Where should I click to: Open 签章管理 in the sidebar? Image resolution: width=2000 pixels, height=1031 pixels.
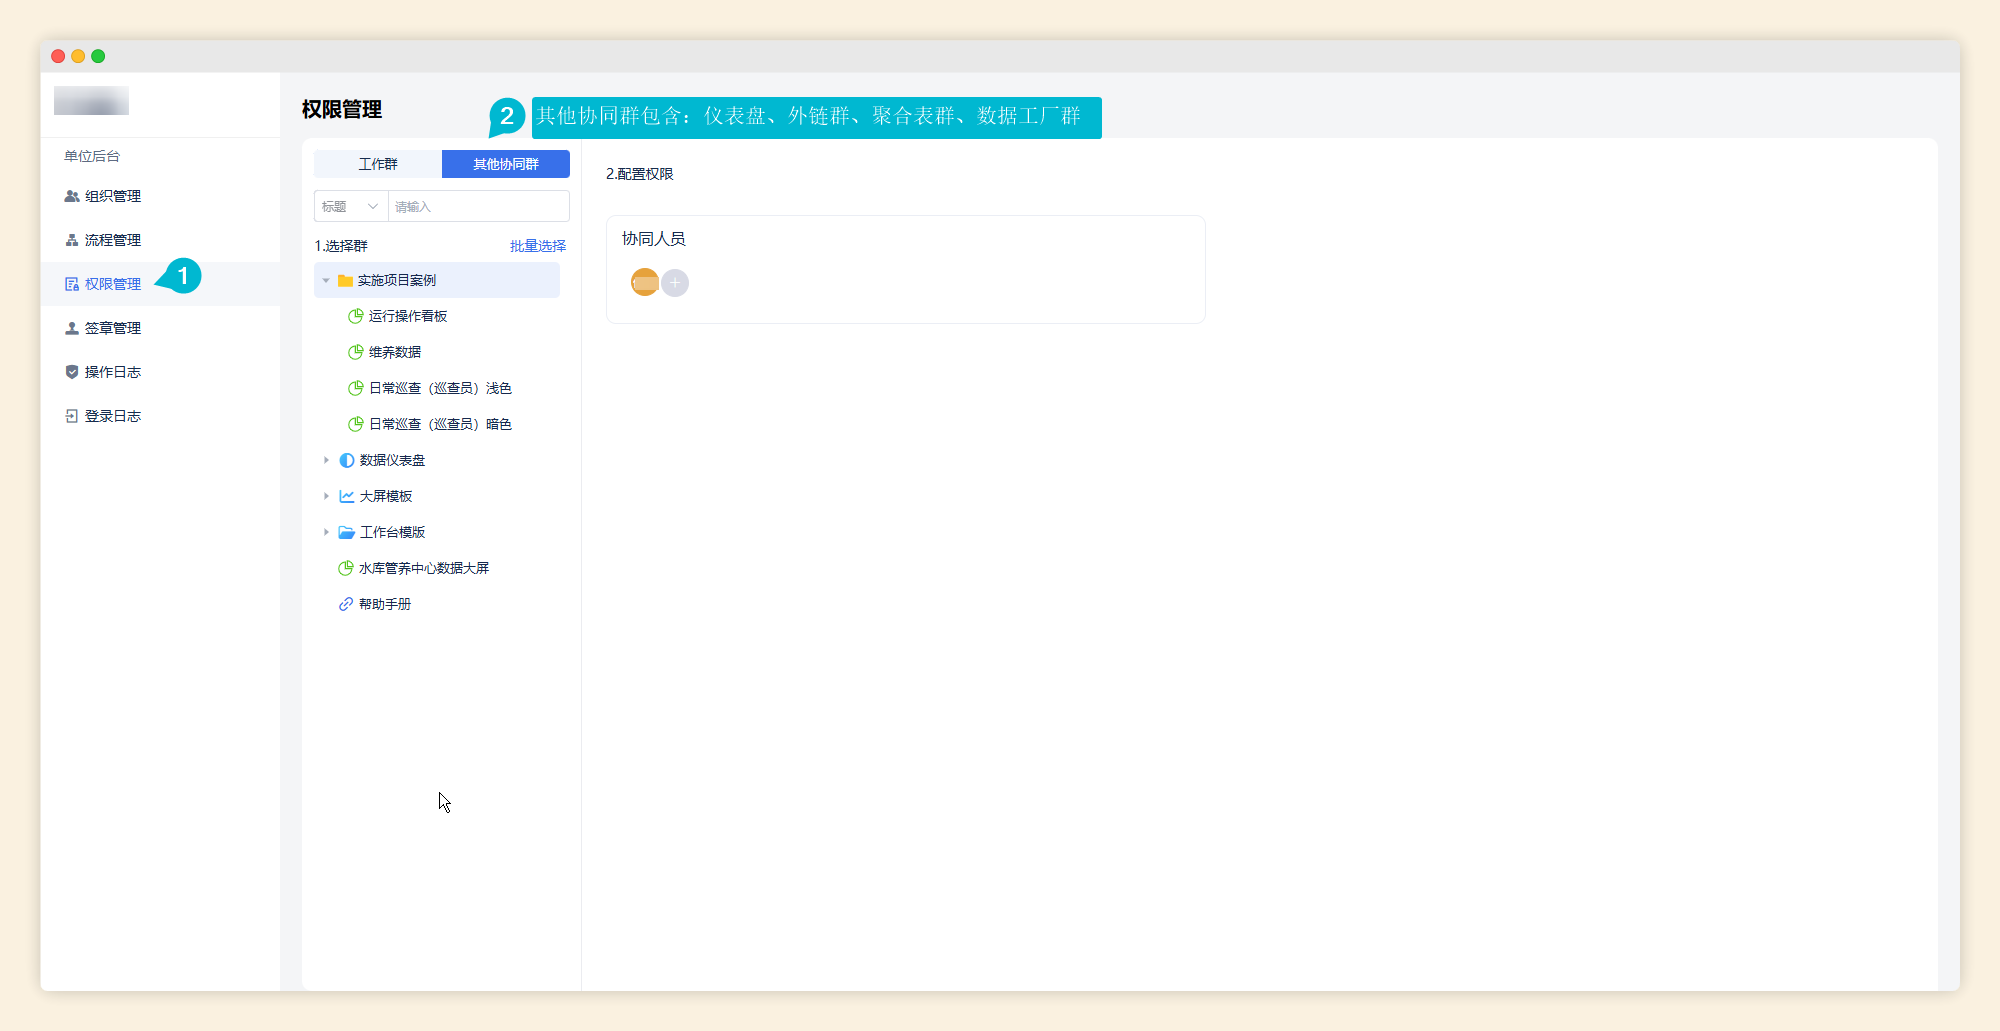pyautogui.click(x=112, y=328)
